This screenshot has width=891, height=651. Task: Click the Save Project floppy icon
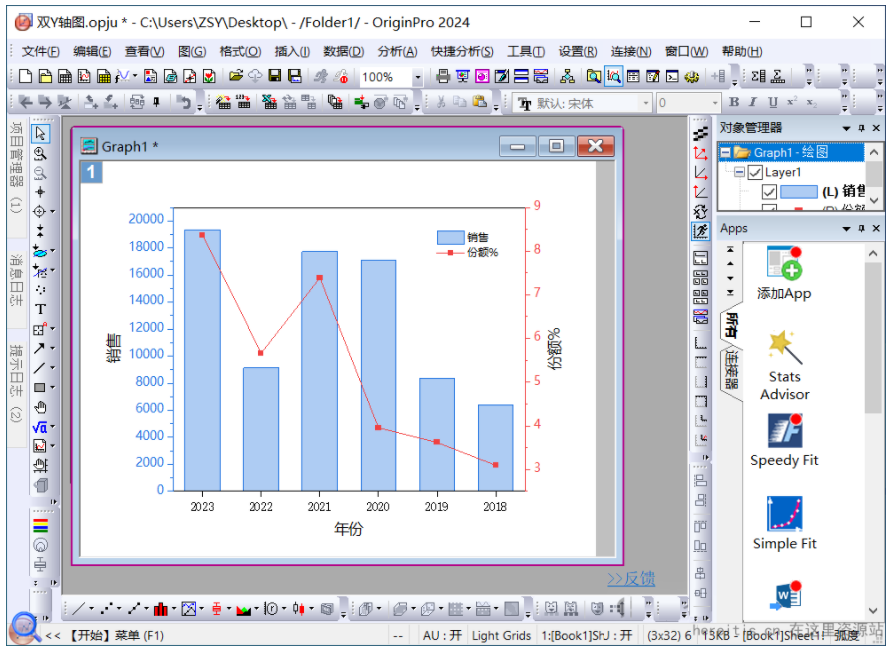275,76
